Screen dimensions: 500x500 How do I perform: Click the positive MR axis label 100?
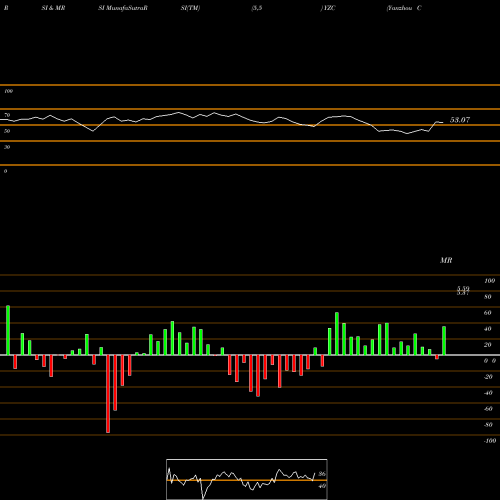pyautogui.click(x=490, y=281)
